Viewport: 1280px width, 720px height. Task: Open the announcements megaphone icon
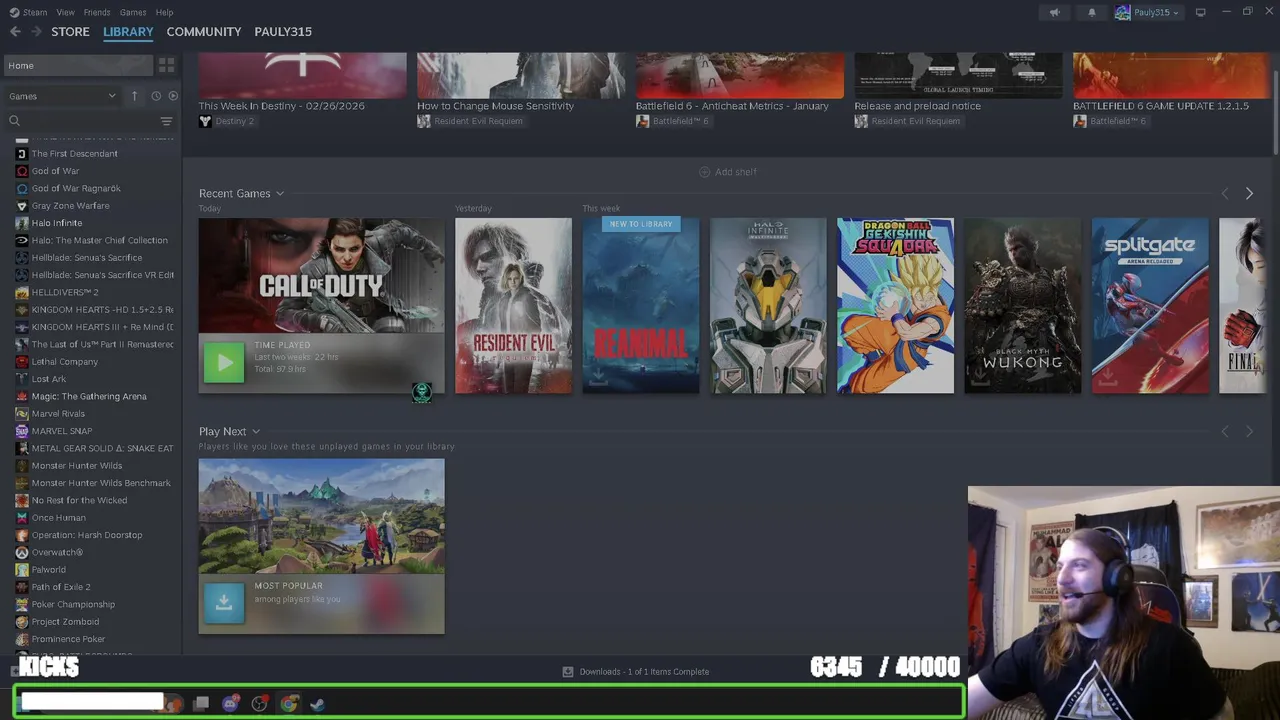[x=1054, y=12]
